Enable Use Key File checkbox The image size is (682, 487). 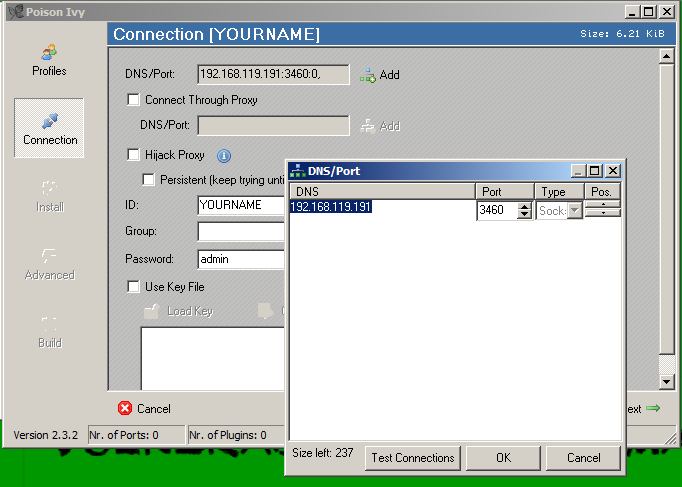tap(134, 287)
